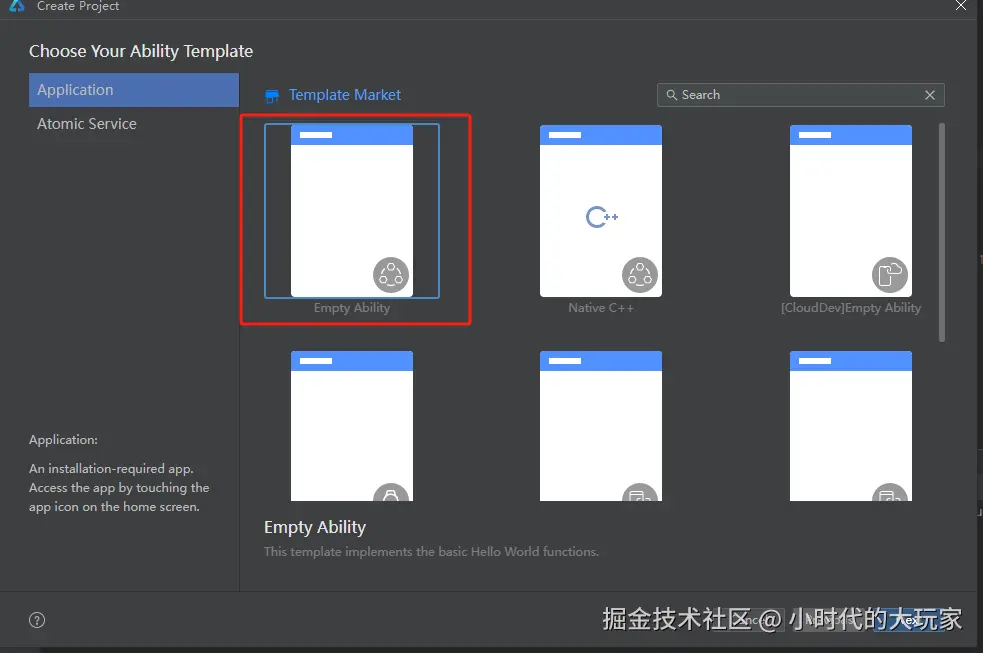Click the magnifier icon in the search box
Image resolution: width=983 pixels, height=653 pixels.
(670, 95)
